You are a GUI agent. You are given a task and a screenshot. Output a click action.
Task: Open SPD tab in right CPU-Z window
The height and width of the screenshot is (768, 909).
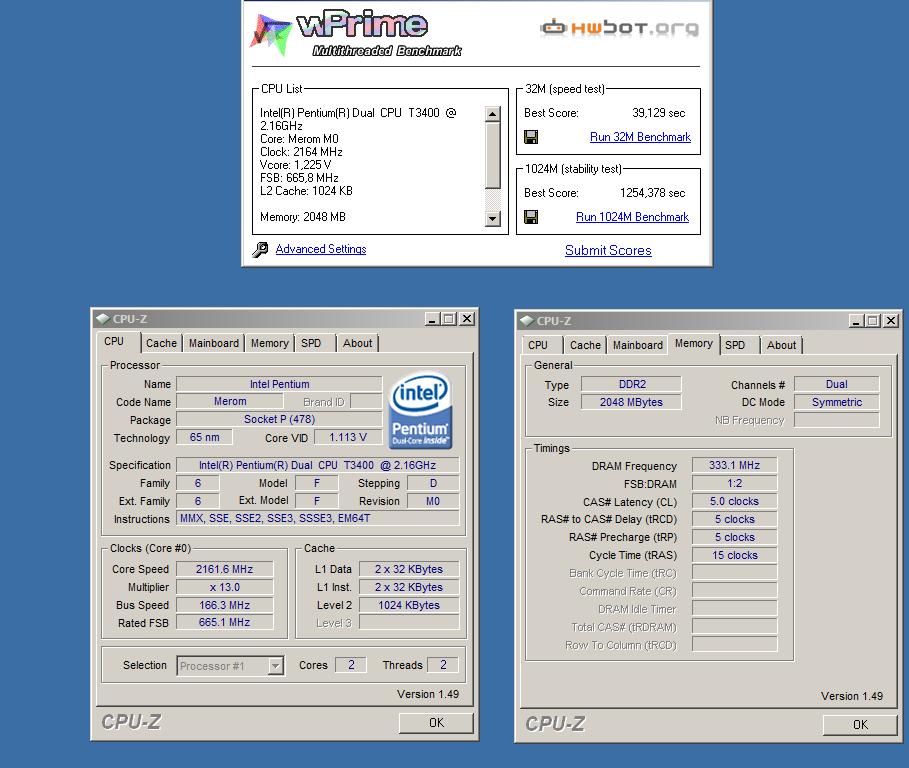[x=739, y=345]
